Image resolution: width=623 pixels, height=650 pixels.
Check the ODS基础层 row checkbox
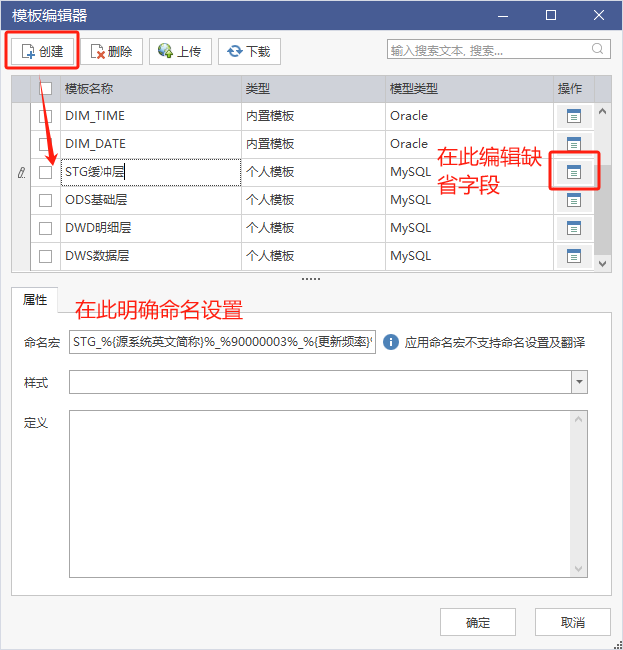pos(46,200)
